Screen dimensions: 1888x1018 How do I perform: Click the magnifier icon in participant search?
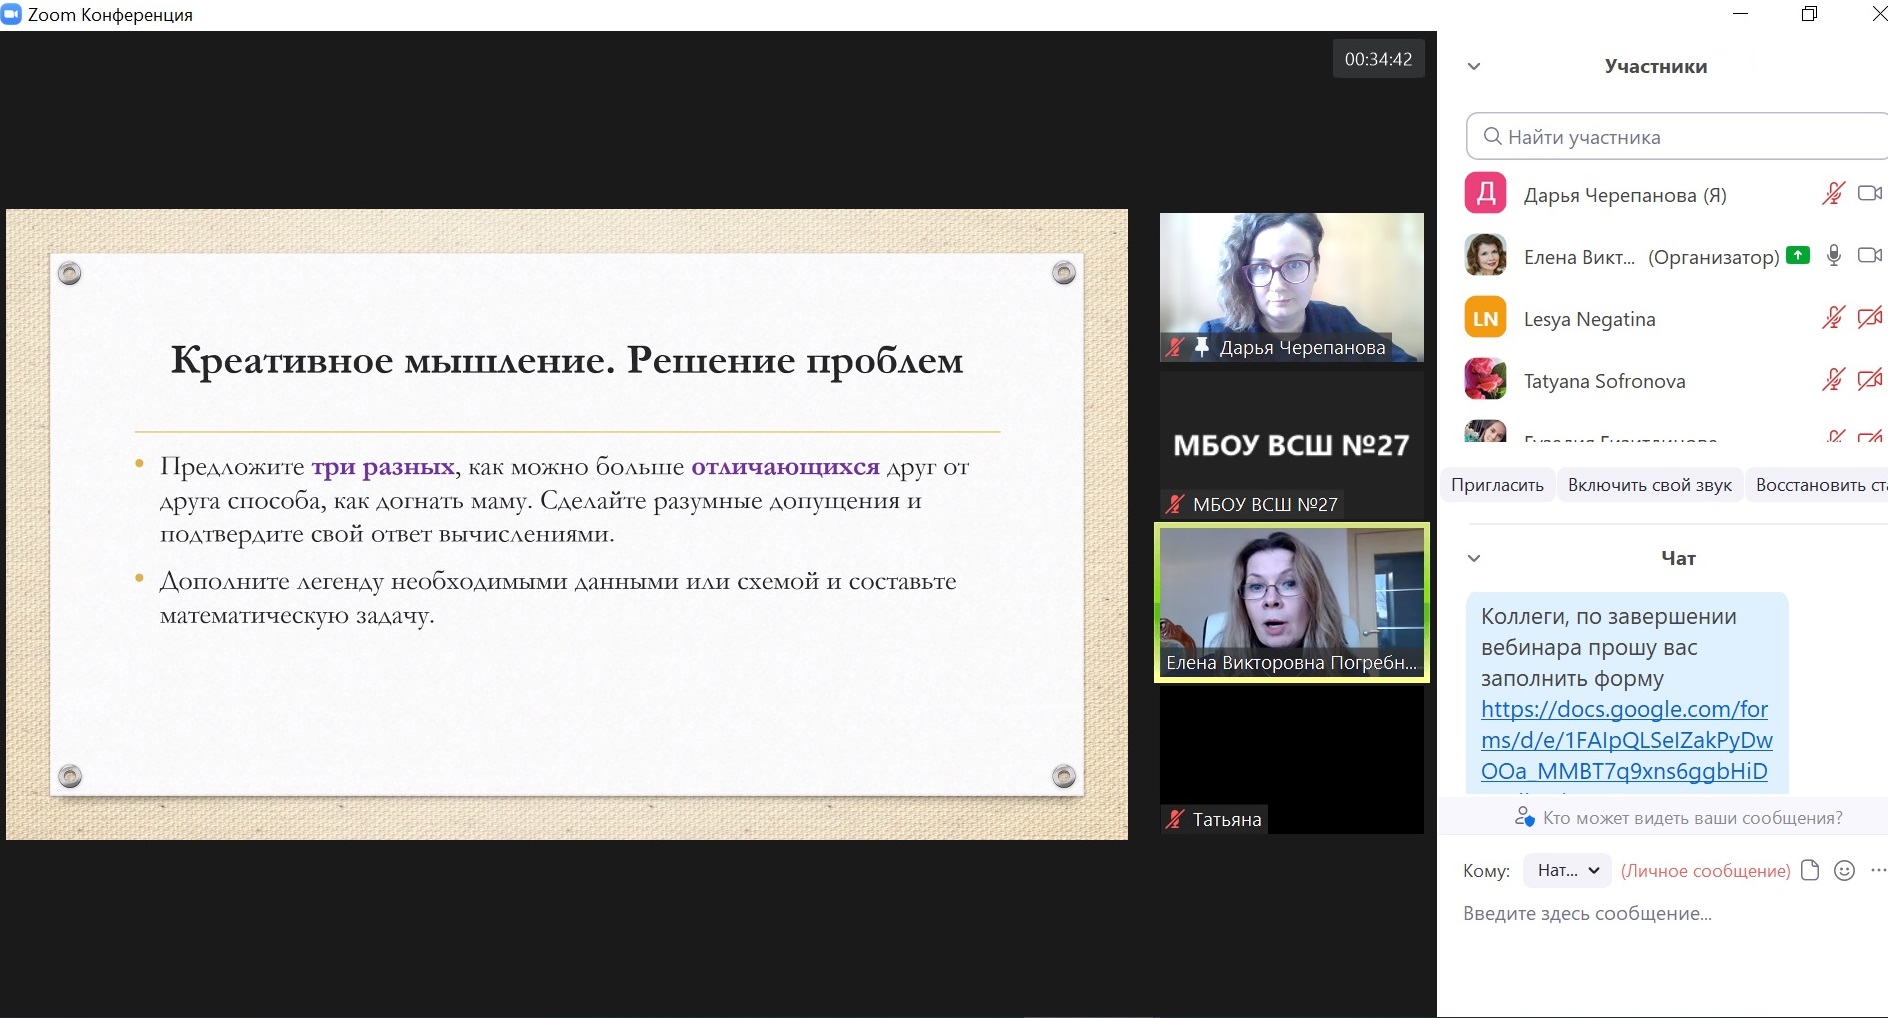pyautogui.click(x=1492, y=136)
